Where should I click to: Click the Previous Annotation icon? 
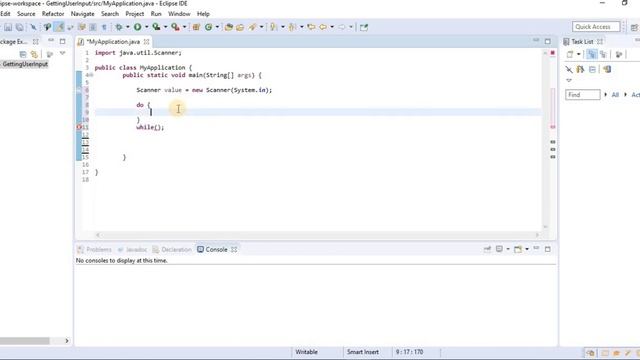[292, 27]
